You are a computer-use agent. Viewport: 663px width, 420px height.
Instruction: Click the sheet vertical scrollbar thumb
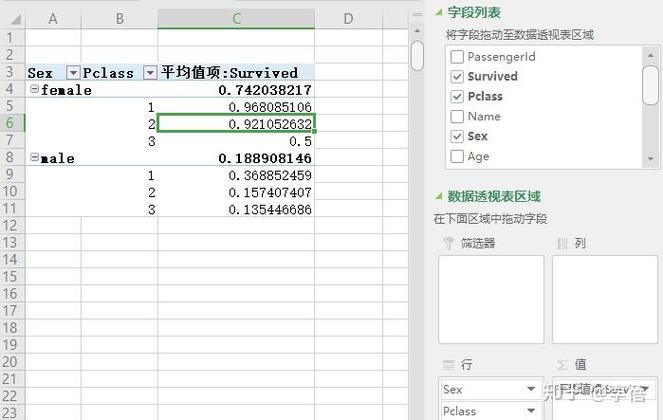(x=417, y=55)
